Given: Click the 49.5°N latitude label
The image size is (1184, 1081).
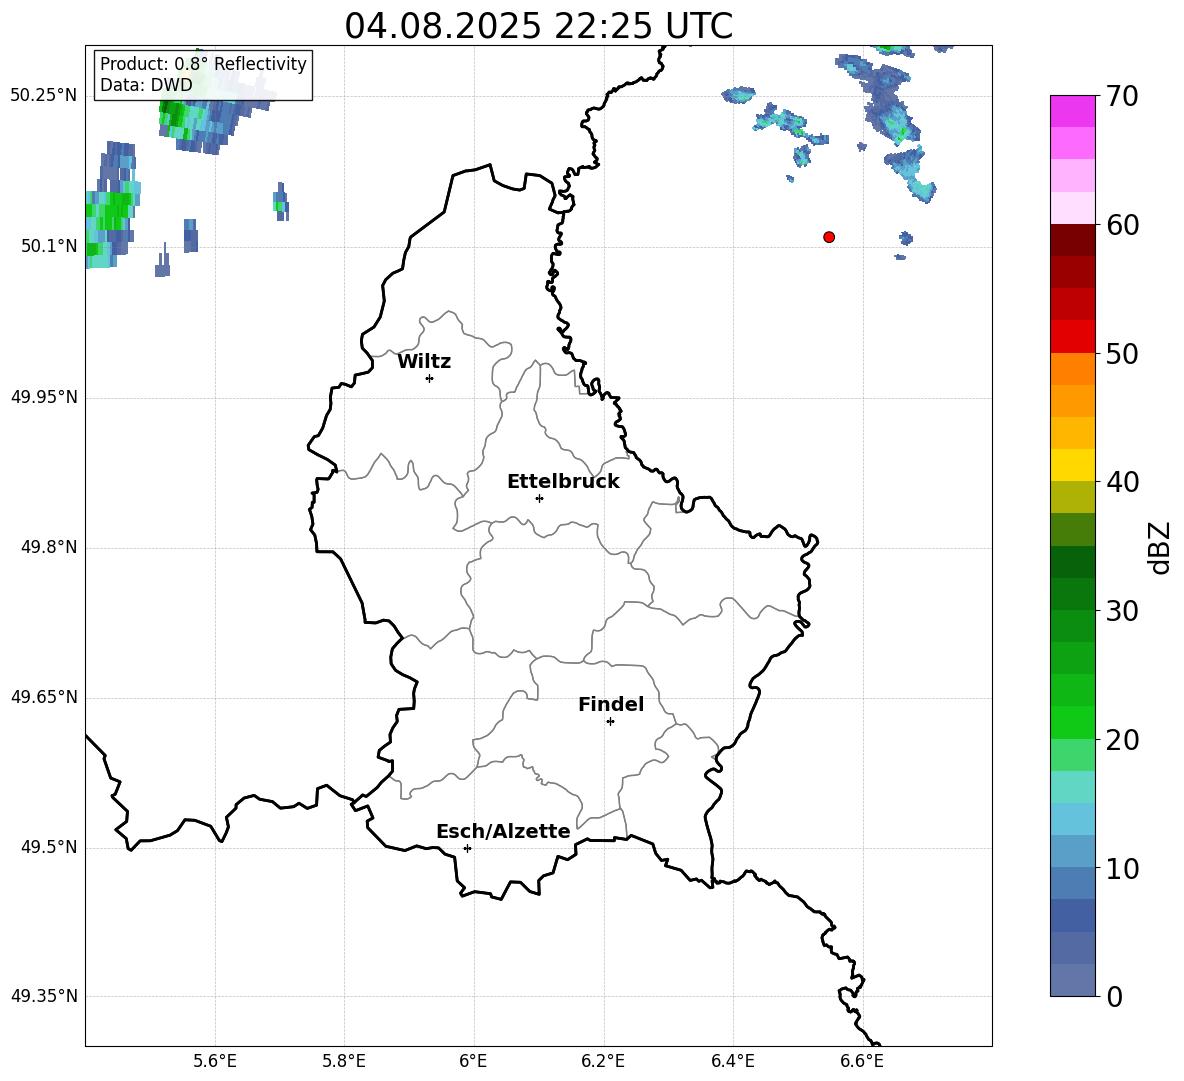Looking at the screenshot, I should (49, 847).
